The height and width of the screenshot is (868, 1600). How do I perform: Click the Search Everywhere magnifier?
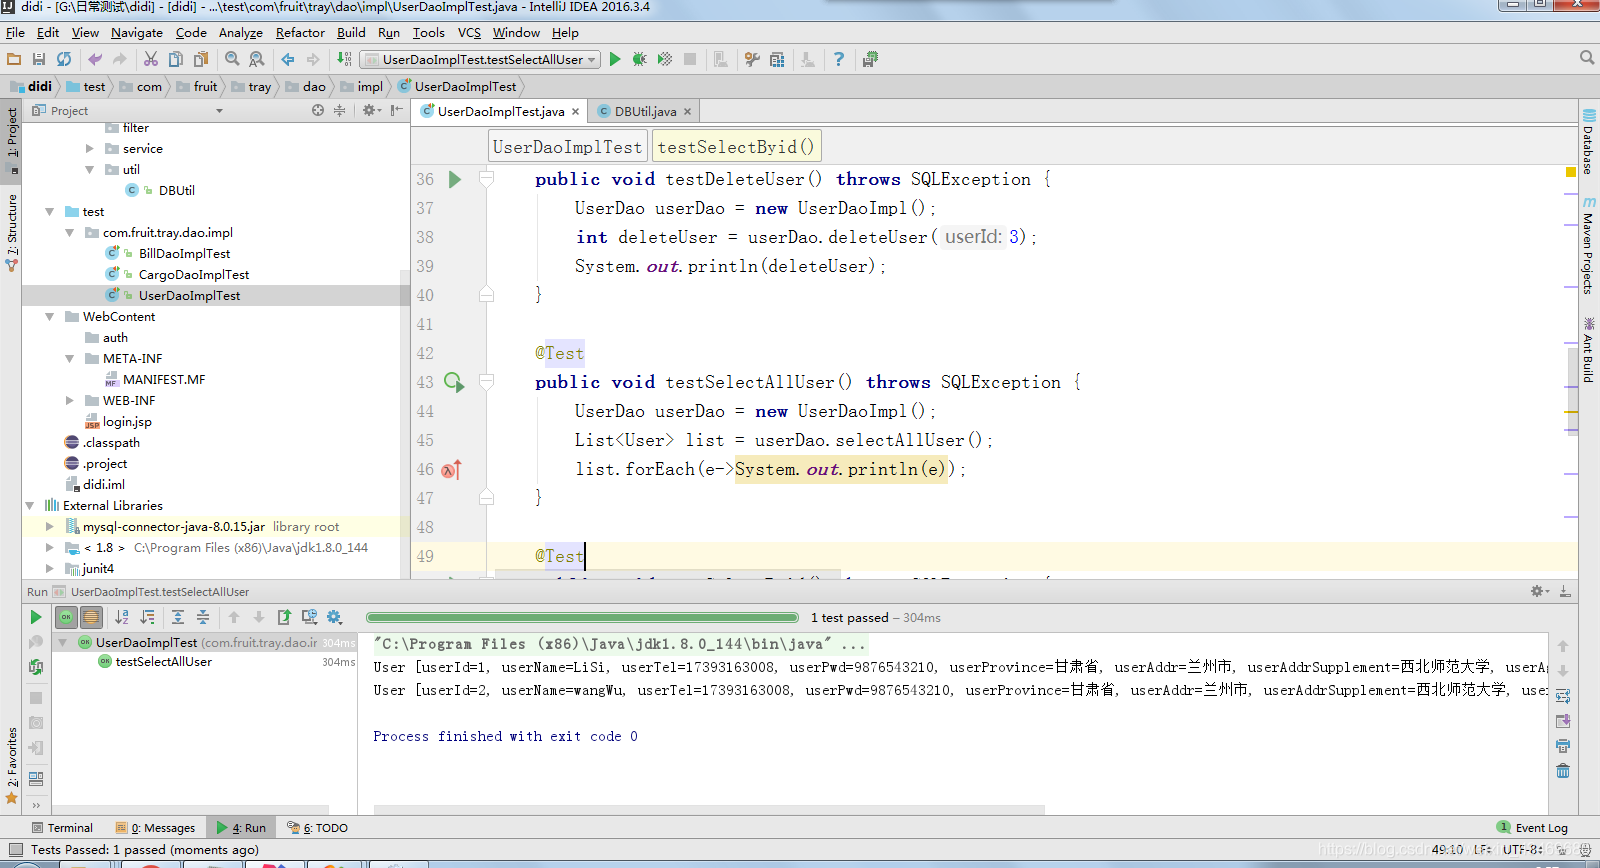coord(1587,58)
